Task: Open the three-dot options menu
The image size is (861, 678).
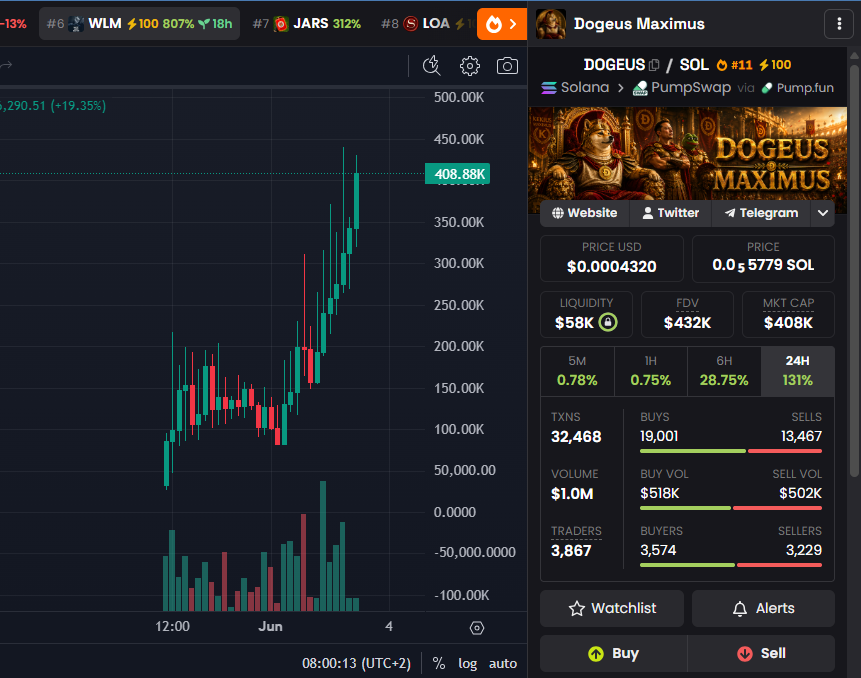Action: [x=839, y=24]
